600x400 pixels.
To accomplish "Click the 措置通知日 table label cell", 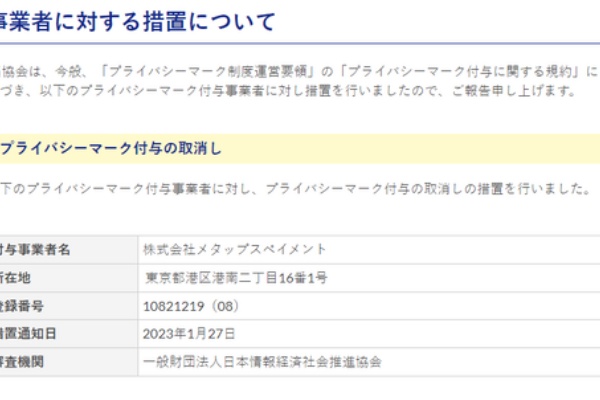I will click(x=29, y=333).
